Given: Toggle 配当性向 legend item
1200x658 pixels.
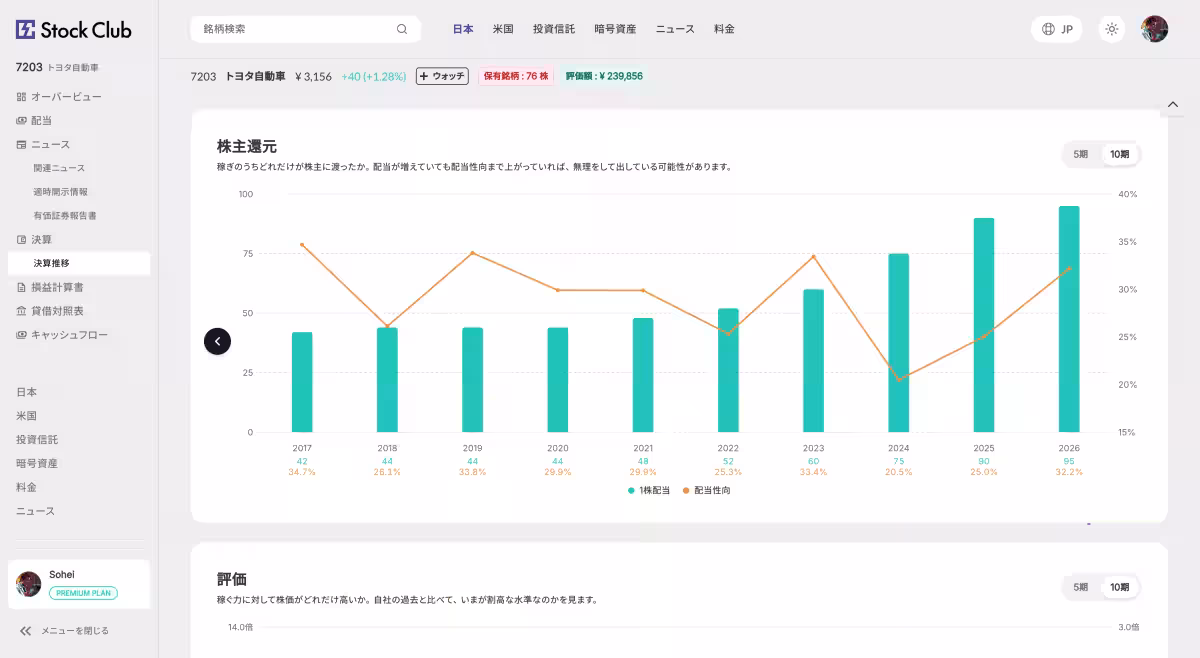Looking at the screenshot, I should 707,490.
